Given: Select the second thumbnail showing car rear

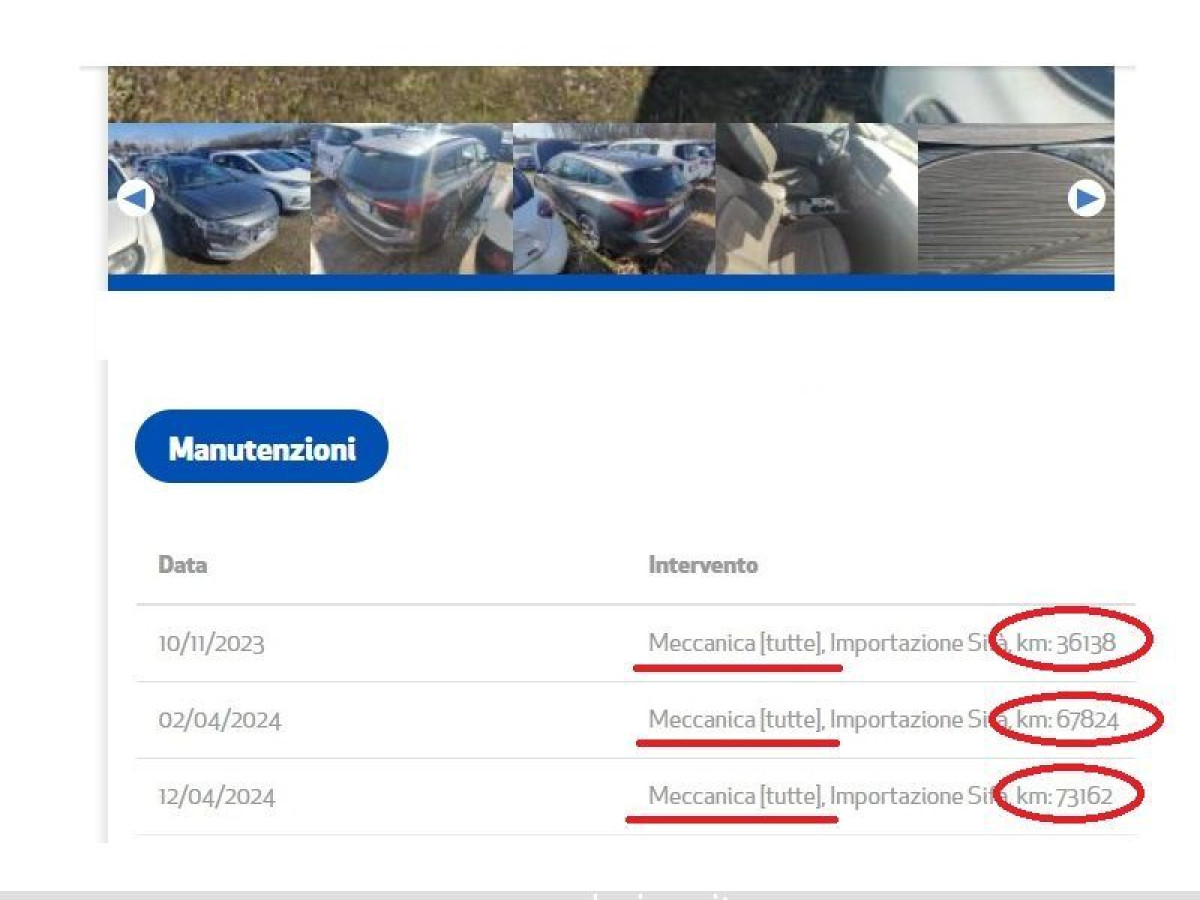Looking at the screenshot, I should point(411,199).
